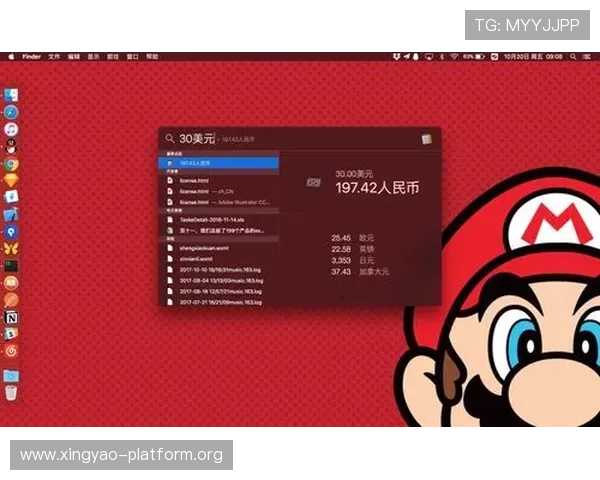Screen dimensions: 600x480
Task: Open Notion from the dock
Action: point(11,317)
